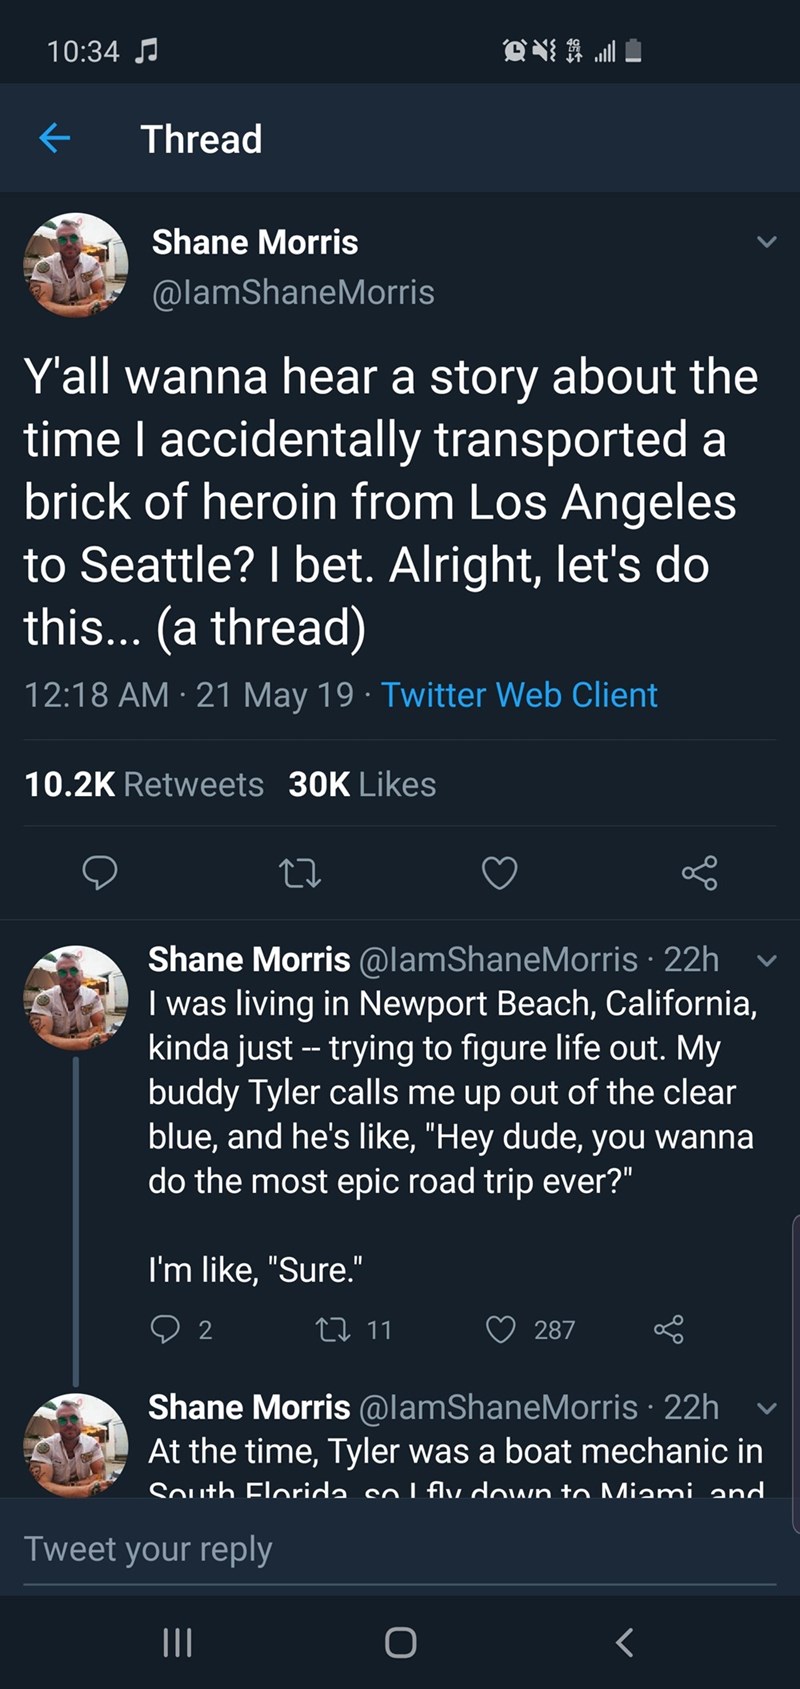Screen dimensions: 800x1689
Task: Like the tweet showing 287 likes
Action: point(500,1329)
